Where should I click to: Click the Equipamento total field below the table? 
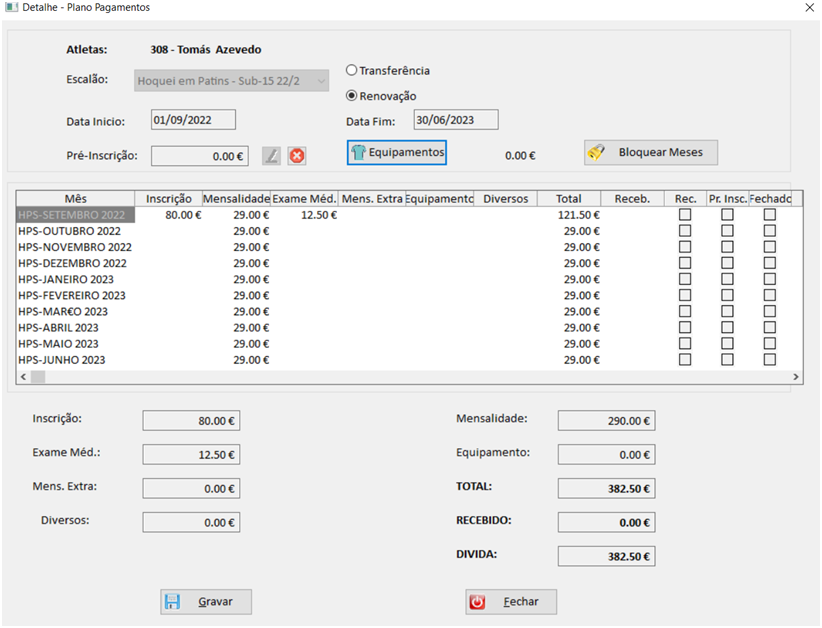pos(607,454)
